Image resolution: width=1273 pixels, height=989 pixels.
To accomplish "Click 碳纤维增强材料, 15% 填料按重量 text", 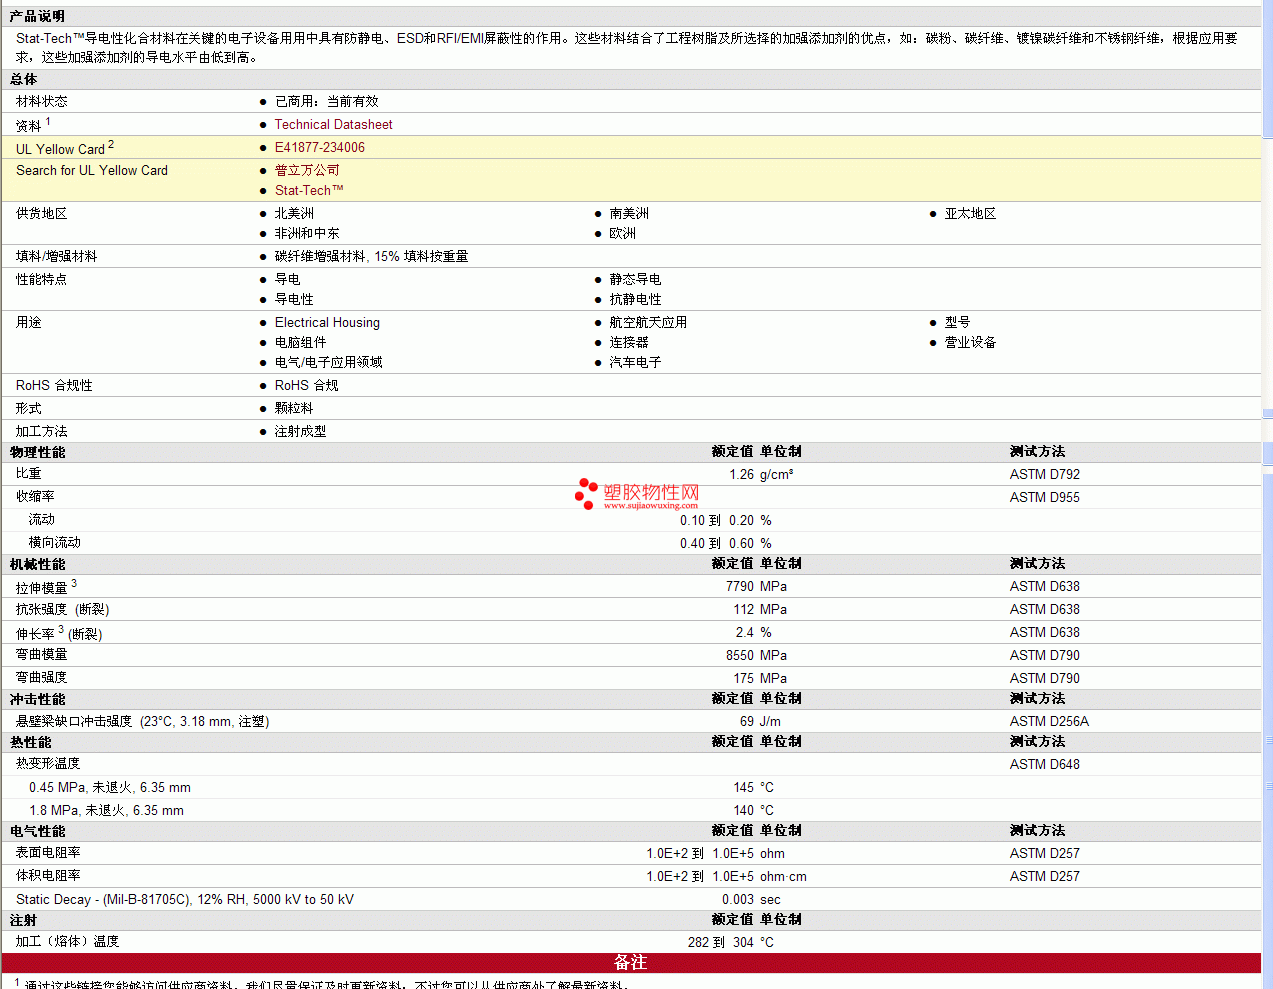I will pyautogui.click(x=371, y=256).
